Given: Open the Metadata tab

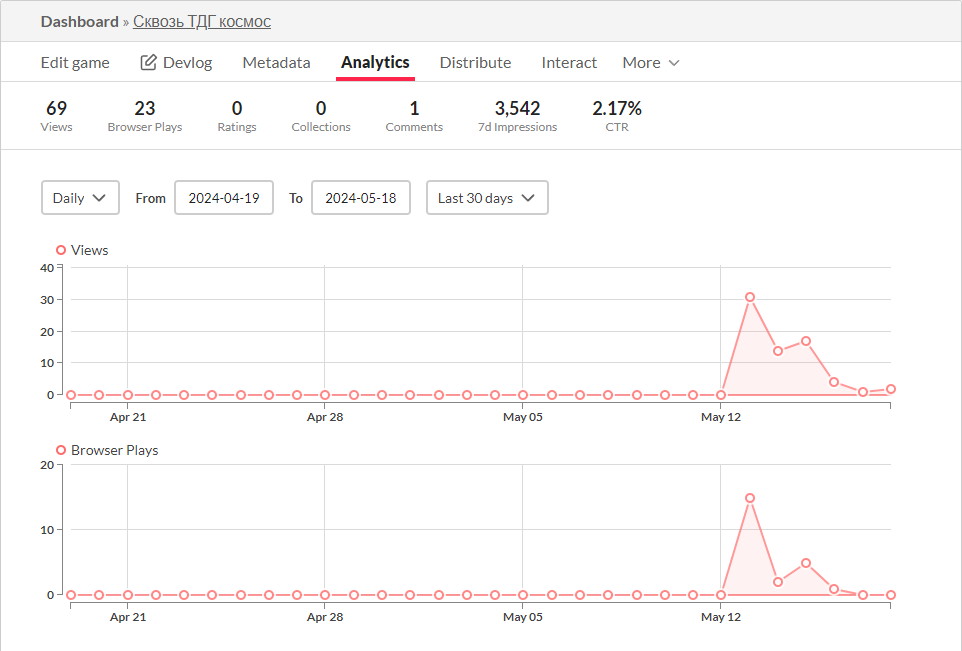Looking at the screenshot, I should coord(276,63).
